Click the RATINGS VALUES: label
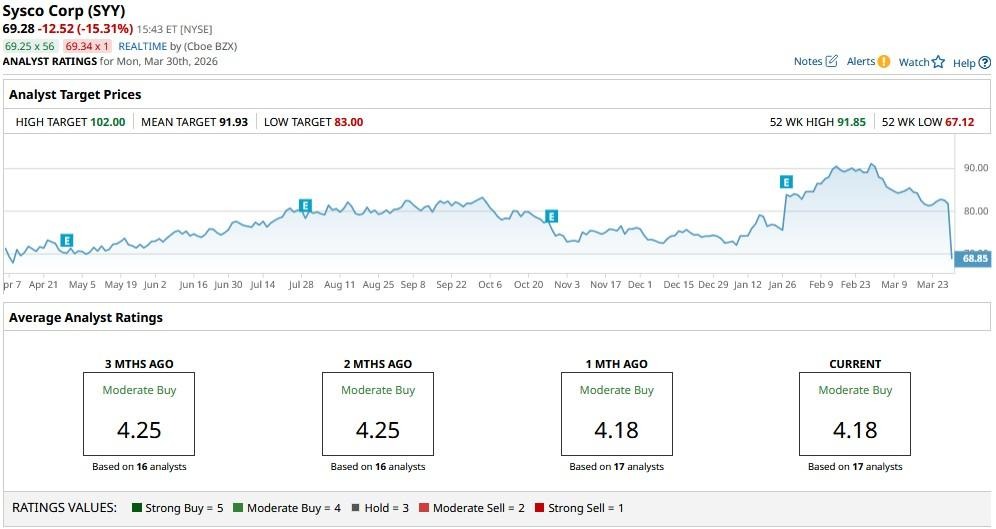Image resolution: width=996 pixels, height=529 pixels. pyautogui.click(x=65, y=508)
